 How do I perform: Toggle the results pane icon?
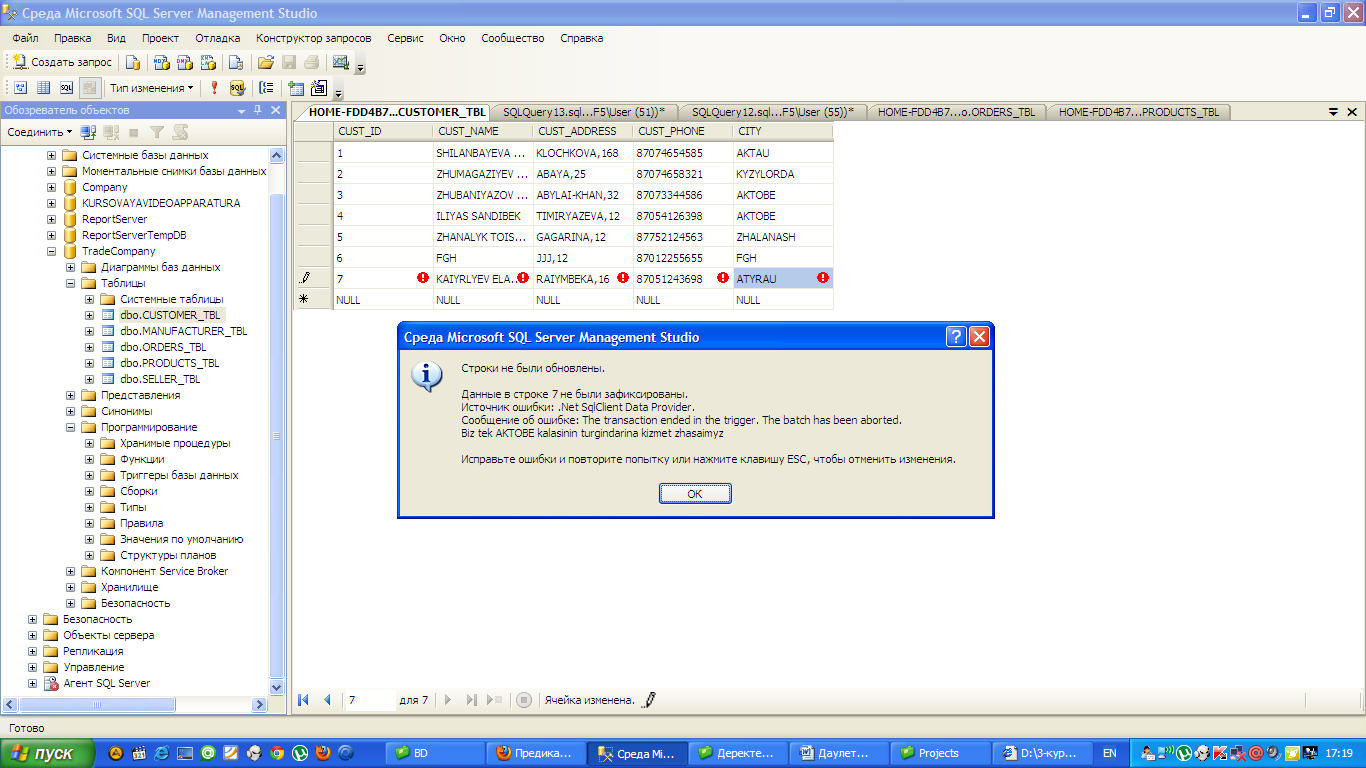(x=90, y=88)
